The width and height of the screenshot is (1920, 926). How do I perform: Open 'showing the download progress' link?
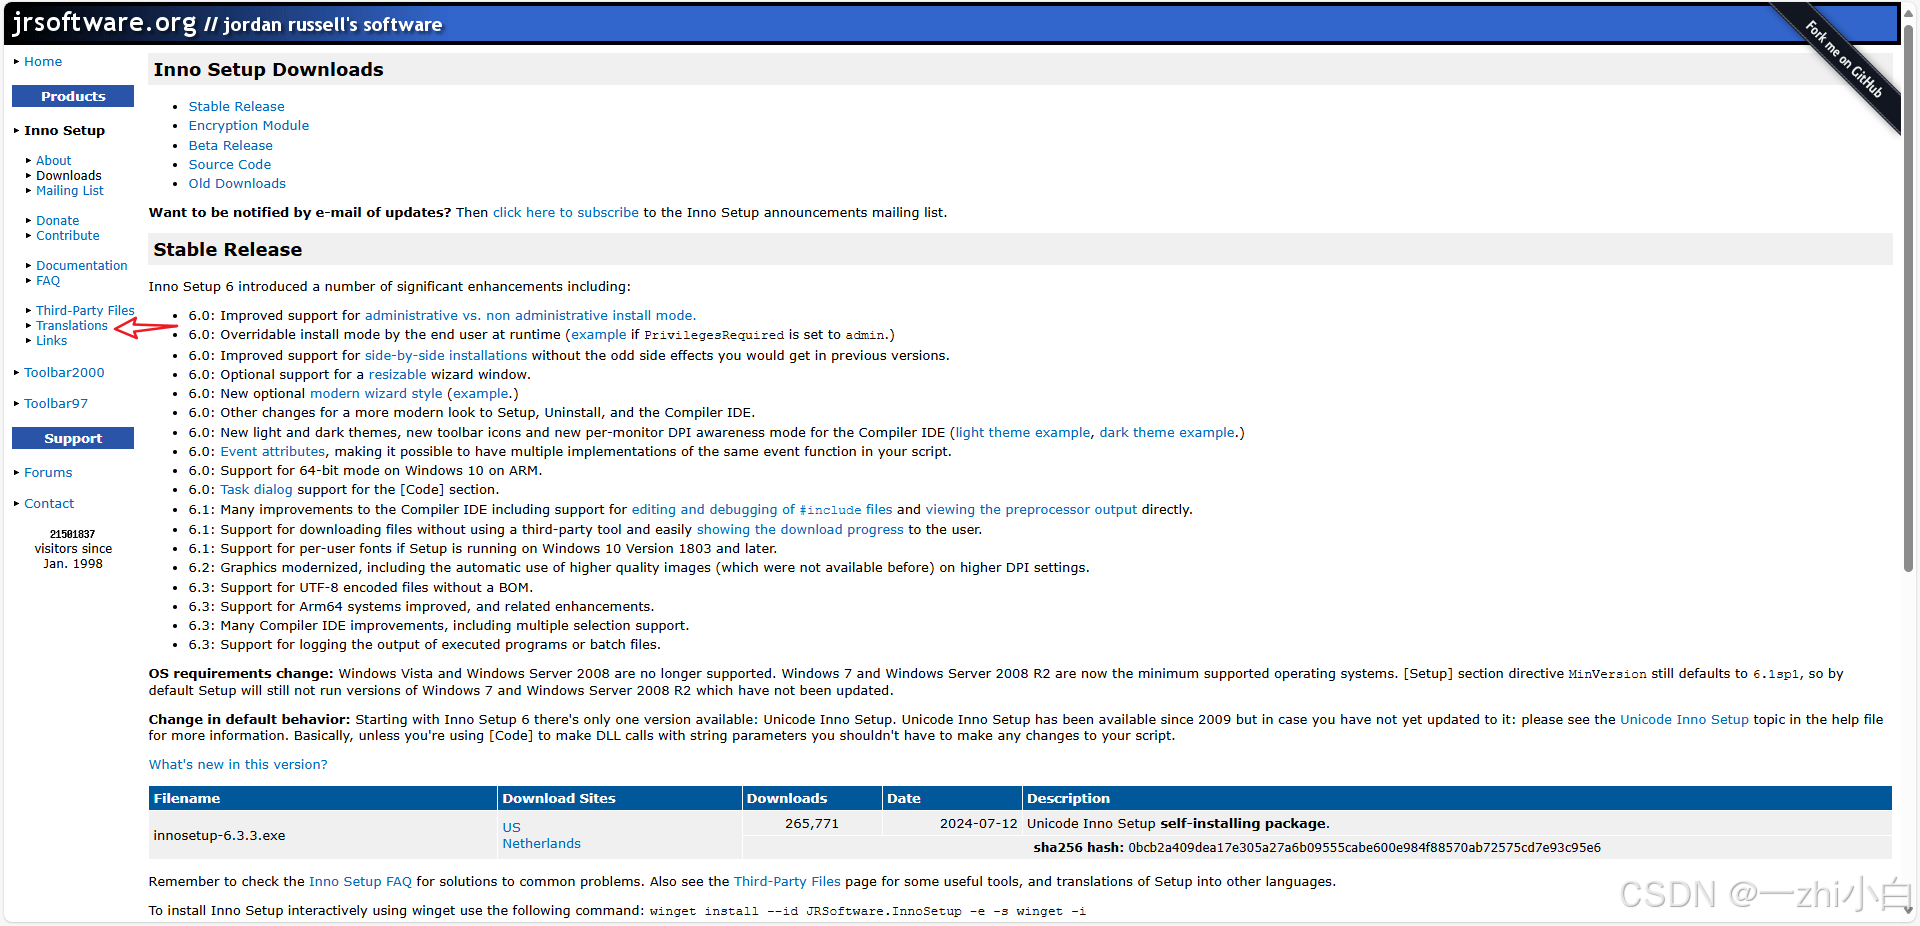point(800,530)
